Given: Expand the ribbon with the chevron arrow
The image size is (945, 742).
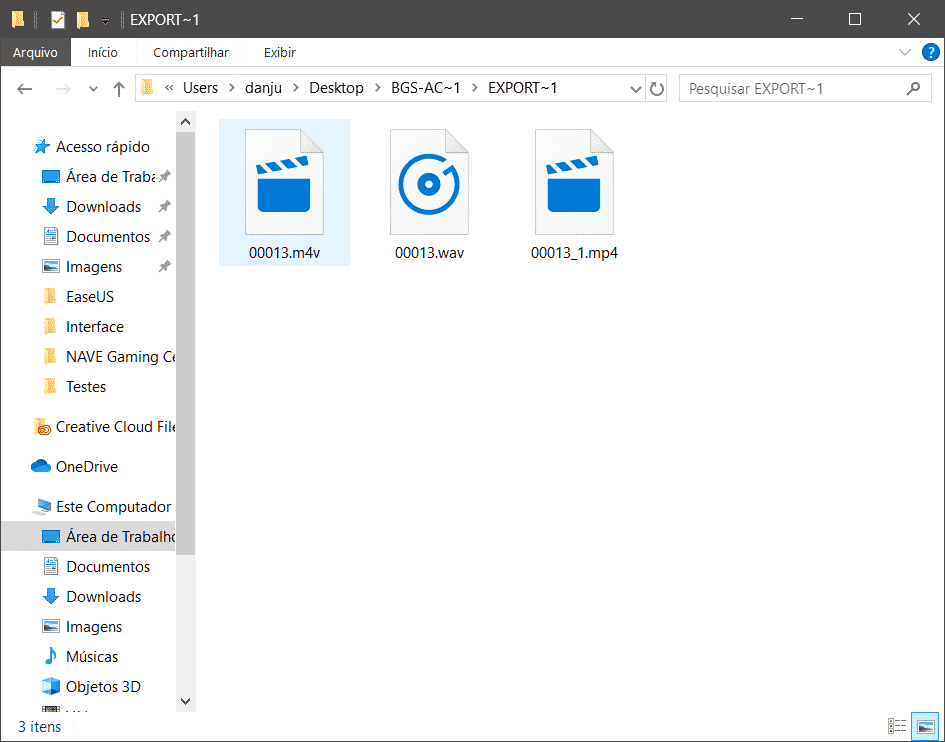Looking at the screenshot, I should [904, 52].
